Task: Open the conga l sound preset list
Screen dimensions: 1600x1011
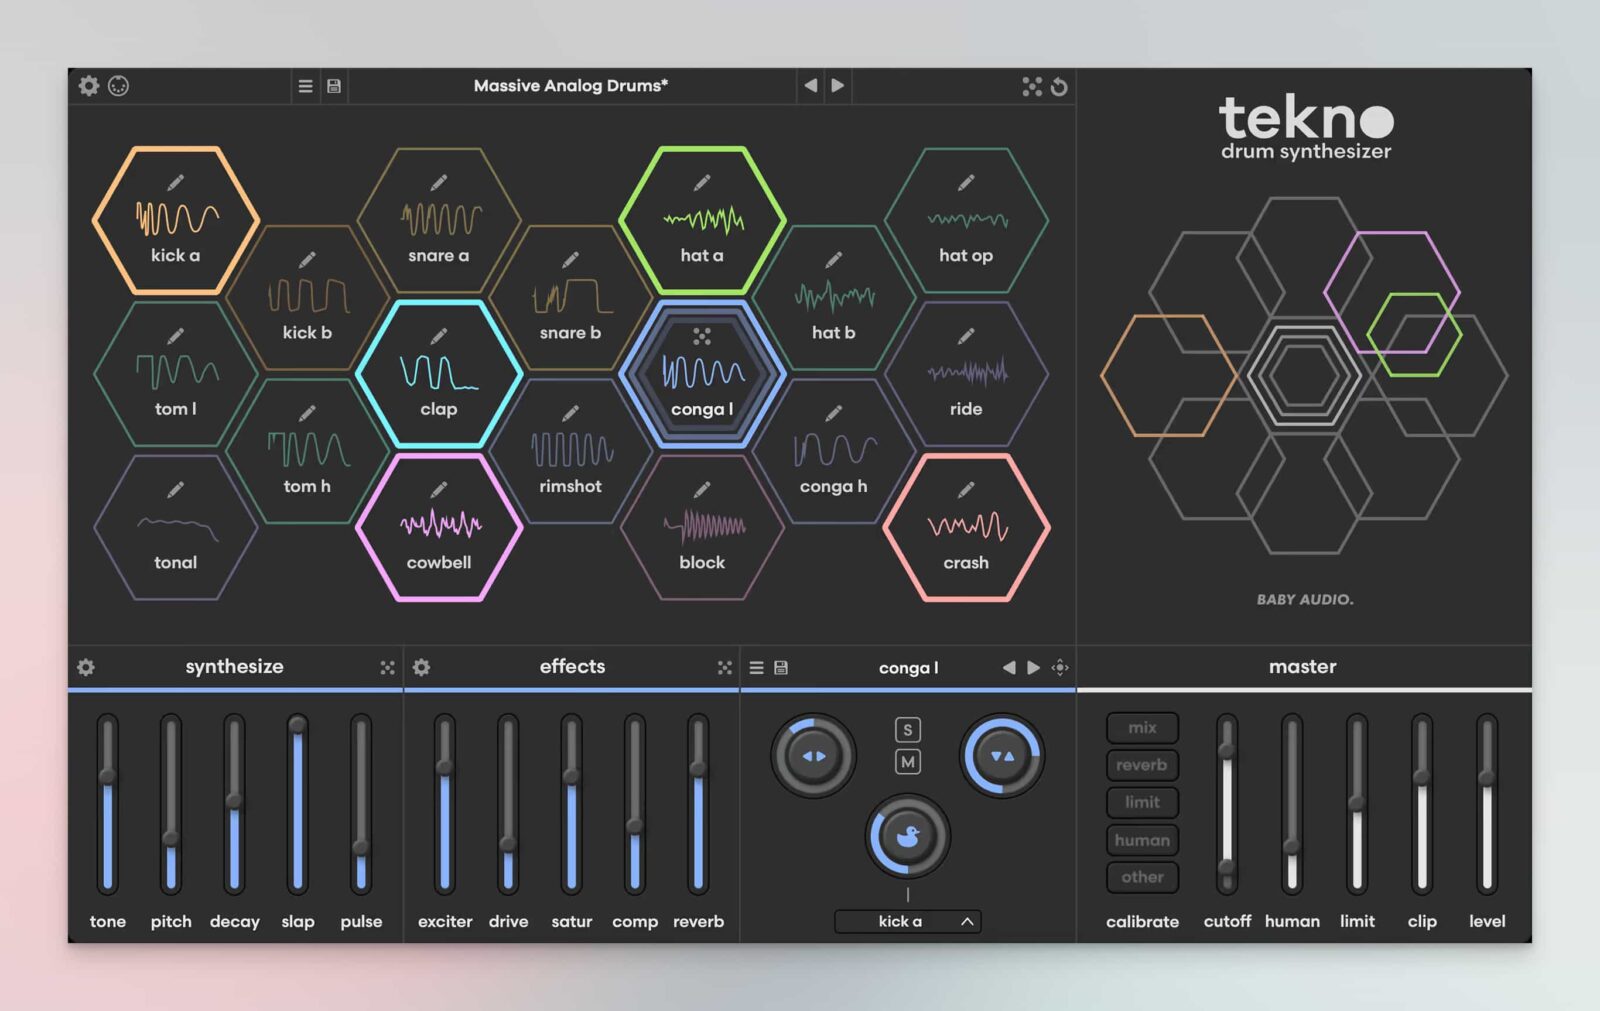Action: (756, 667)
